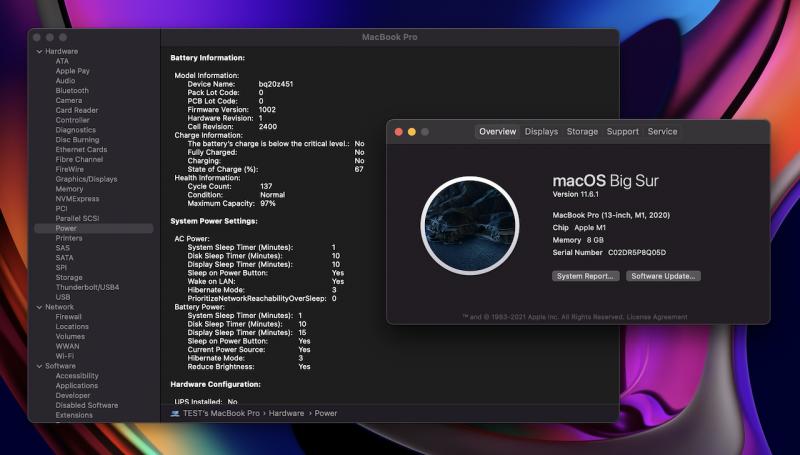The image size is (800, 455).
Task: Select Fibre Channel in sidebar
Action: [79, 160]
